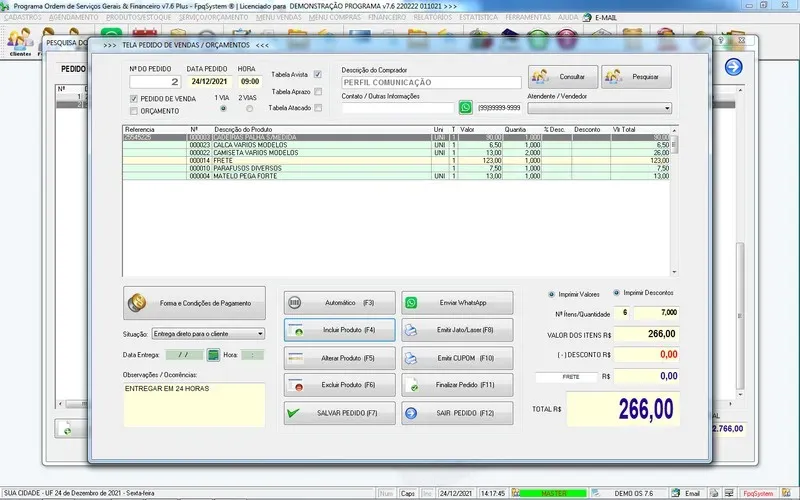This screenshot has width=800, height=500.
Task: Click the Descrição do Comprador field
Action: [x=431, y=82]
